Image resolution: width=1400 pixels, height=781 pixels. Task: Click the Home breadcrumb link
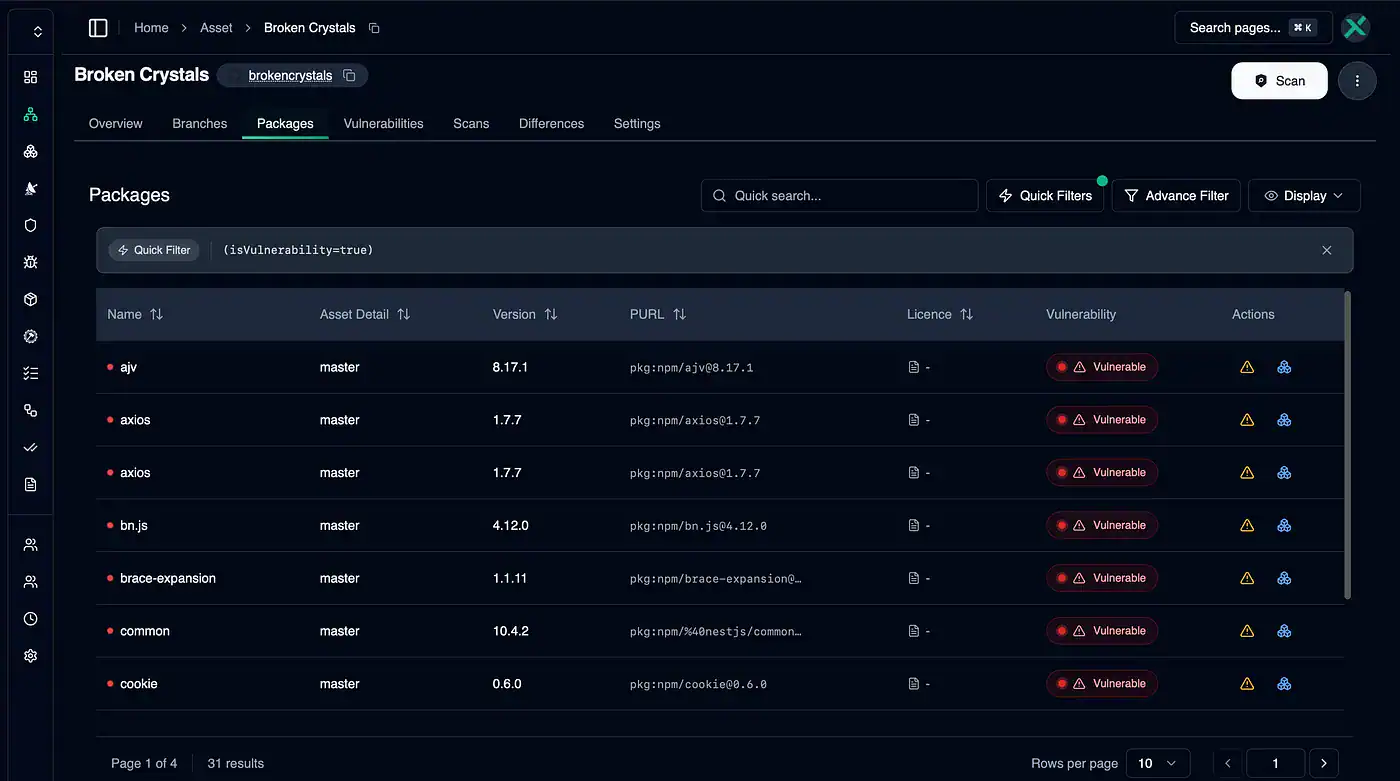[x=151, y=28]
